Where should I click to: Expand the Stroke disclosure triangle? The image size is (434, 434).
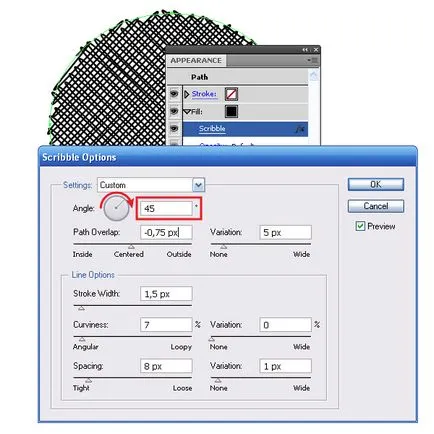187,94
